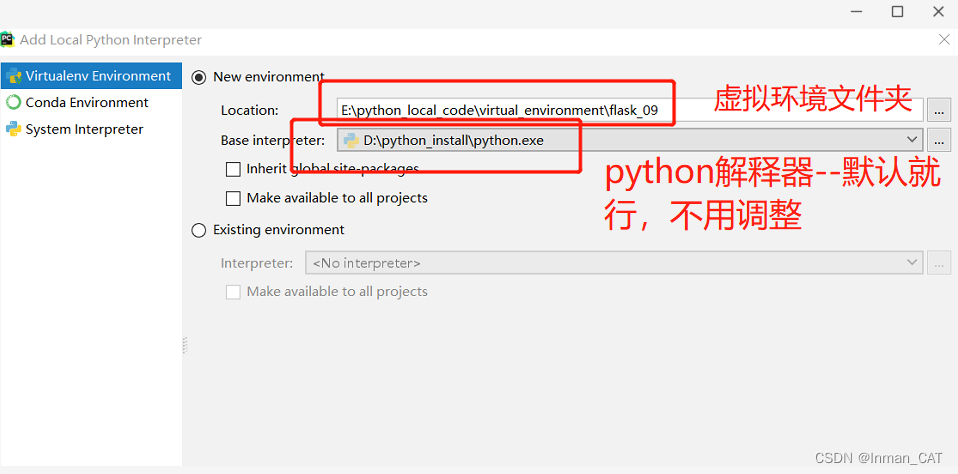This screenshot has height=474, width=958.
Task: Browse for Base interpreter with ellipsis button
Action: click(x=939, y=140)
